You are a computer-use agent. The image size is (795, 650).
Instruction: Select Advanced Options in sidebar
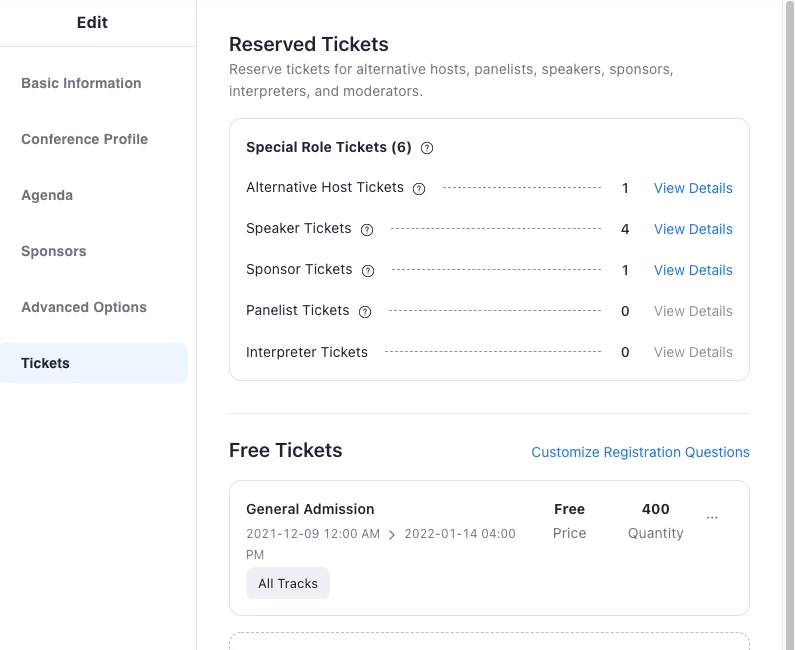click(x=84, y=307)
